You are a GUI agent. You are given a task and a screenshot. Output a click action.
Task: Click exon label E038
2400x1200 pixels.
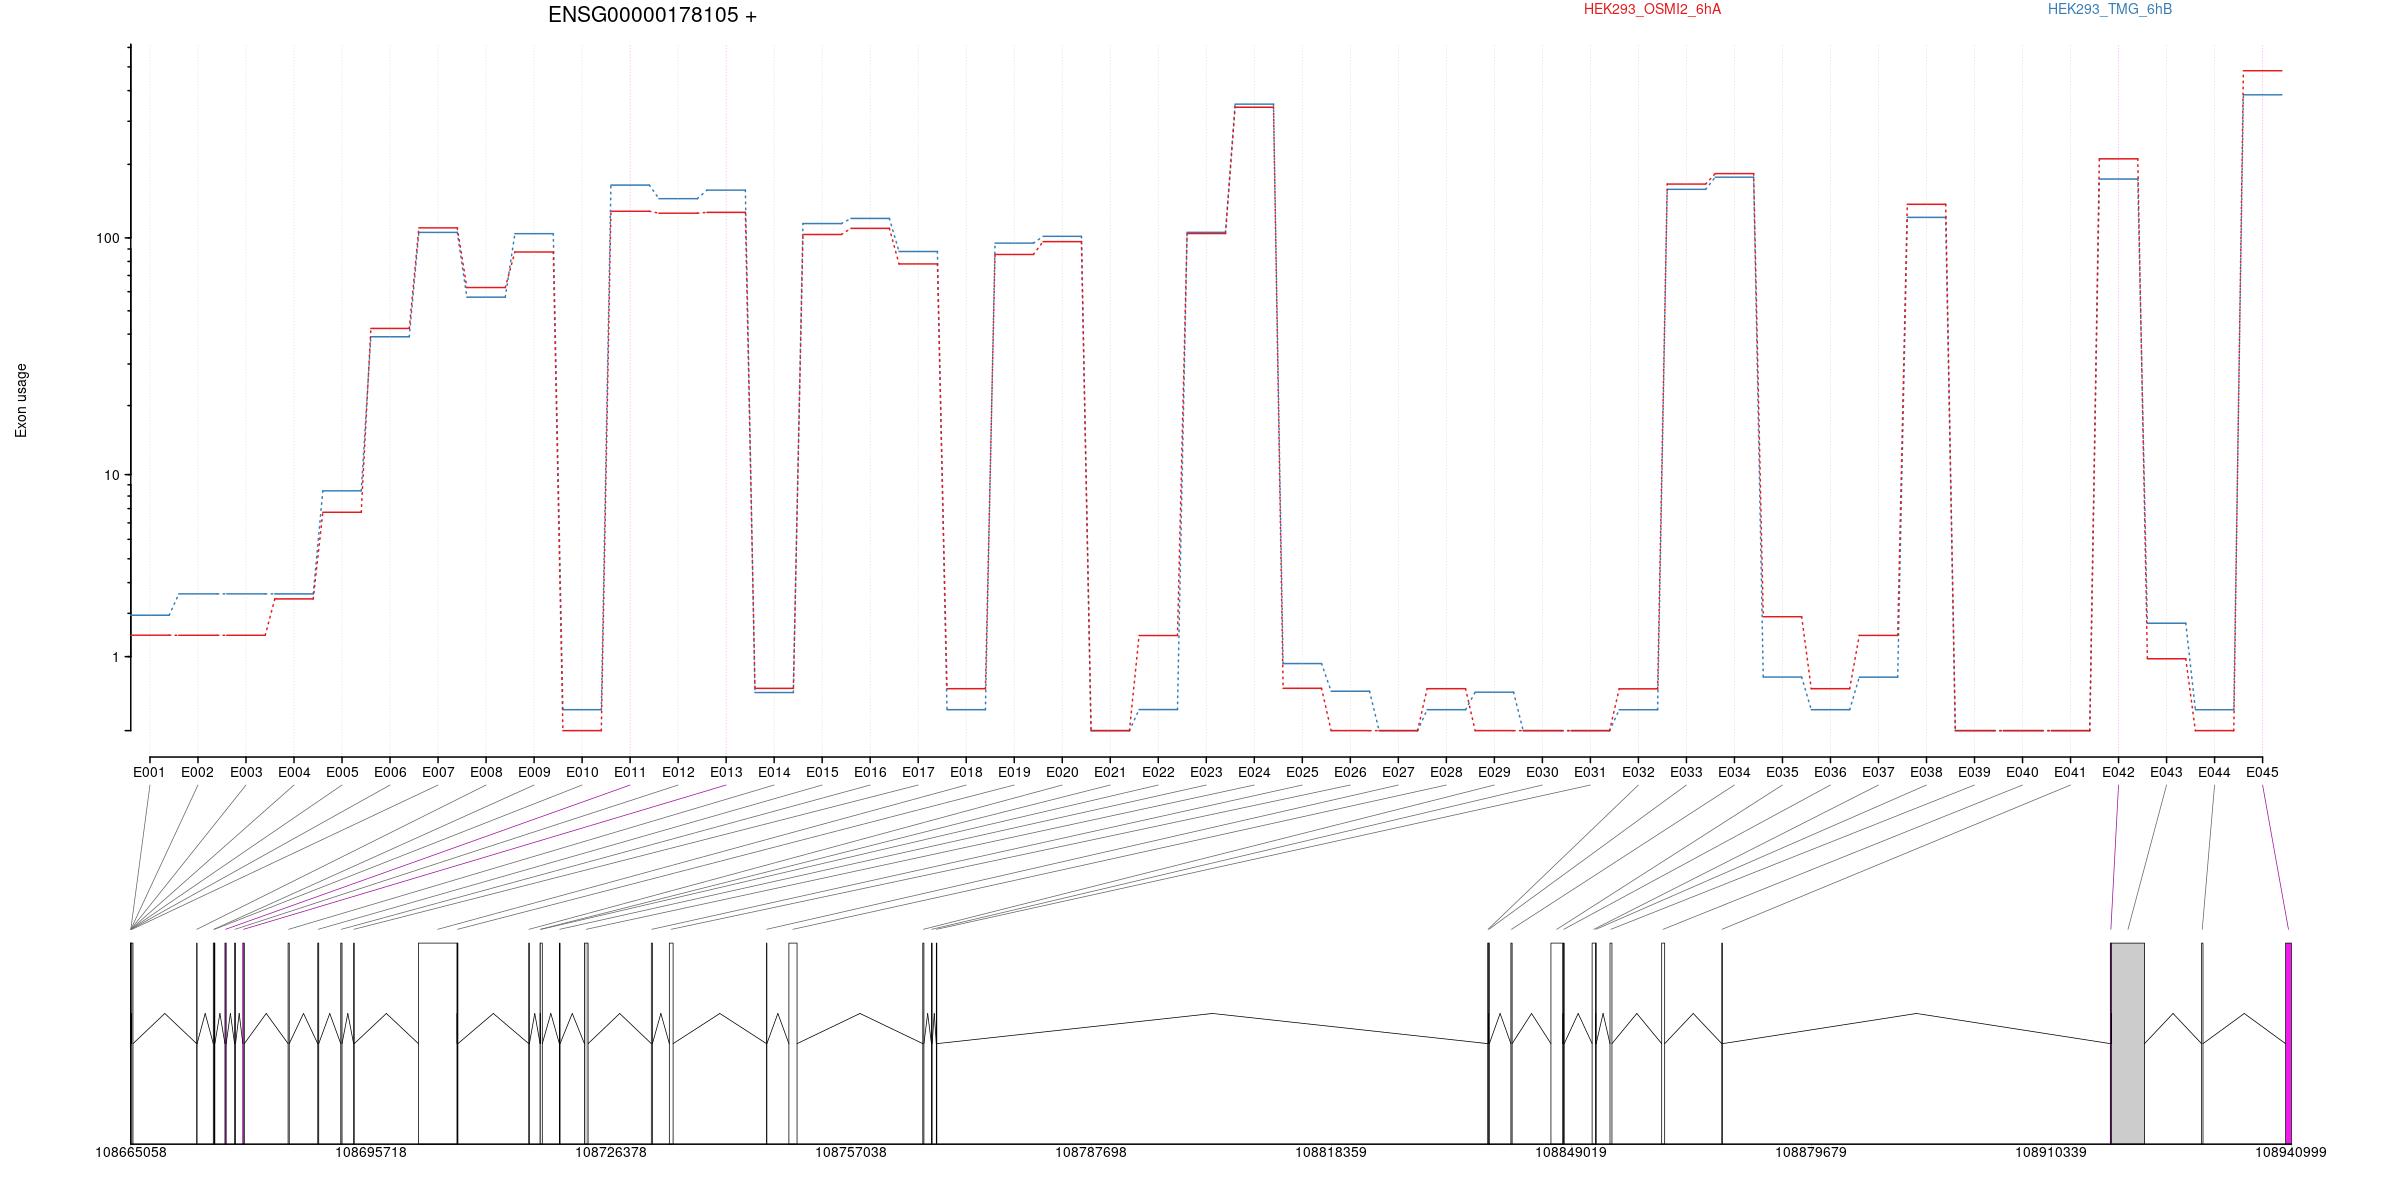tap(1926, 772)
